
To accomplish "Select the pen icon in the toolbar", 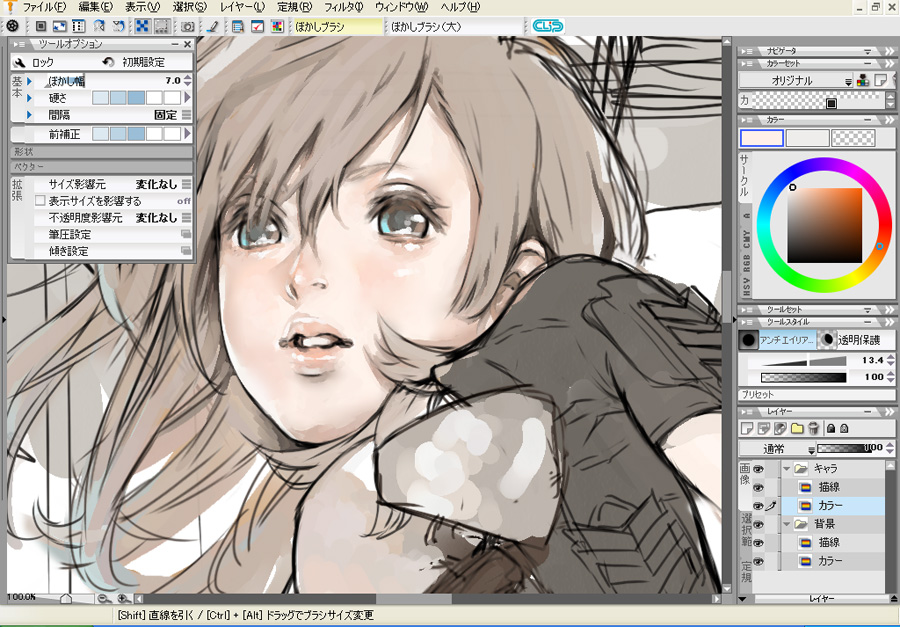I will coord(212,26).
